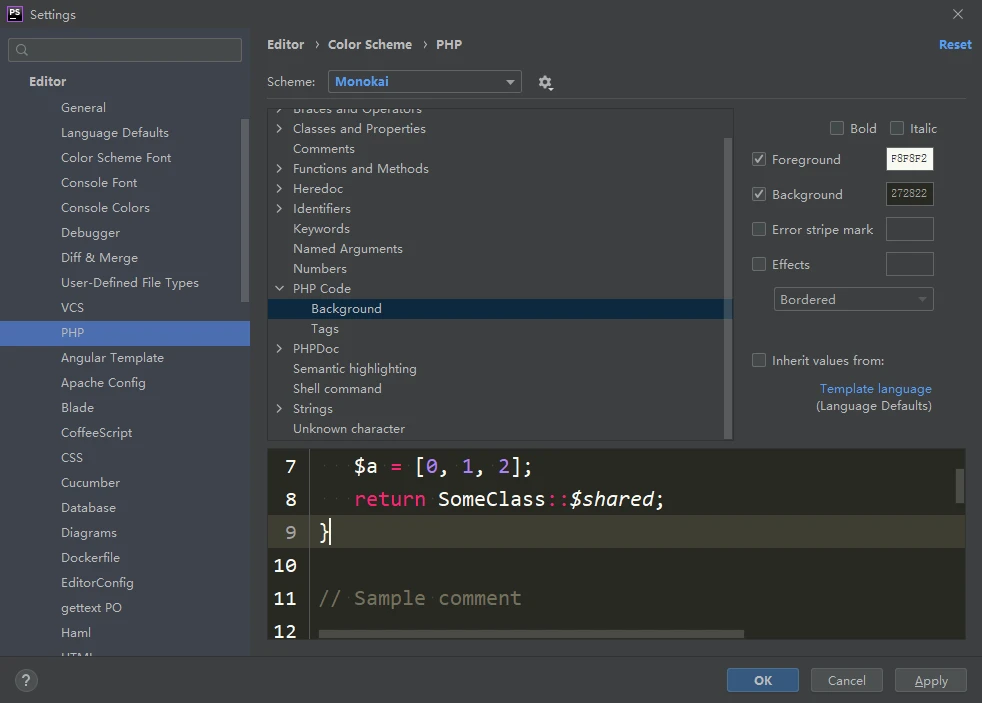Check the Inherit values from option

pyautogui.click(x=759, y=360)
